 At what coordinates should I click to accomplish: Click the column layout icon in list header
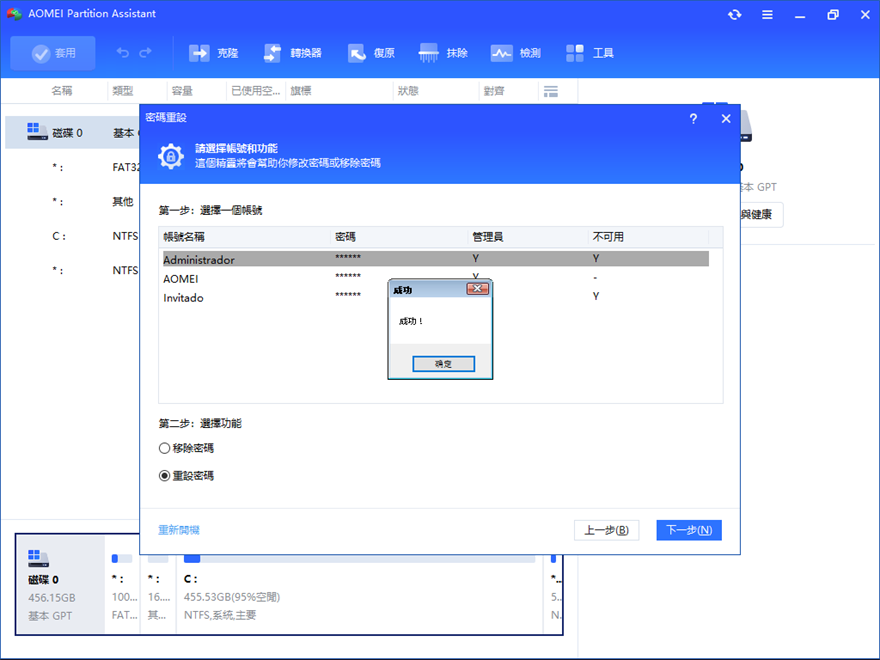[551, 91]
